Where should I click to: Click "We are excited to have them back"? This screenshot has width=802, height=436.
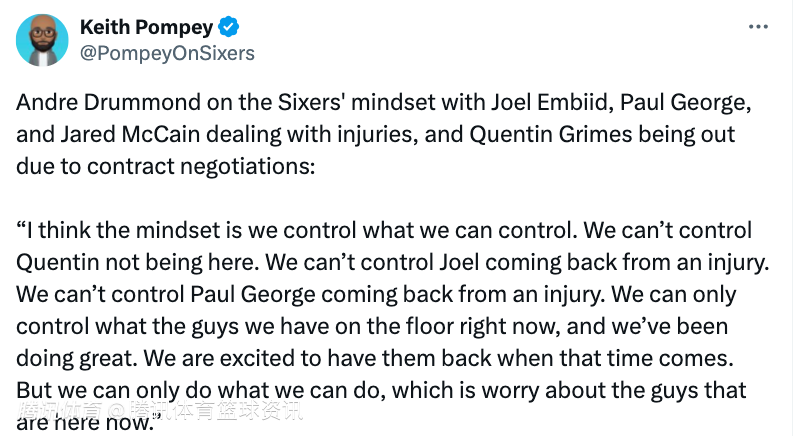point(318,359)
